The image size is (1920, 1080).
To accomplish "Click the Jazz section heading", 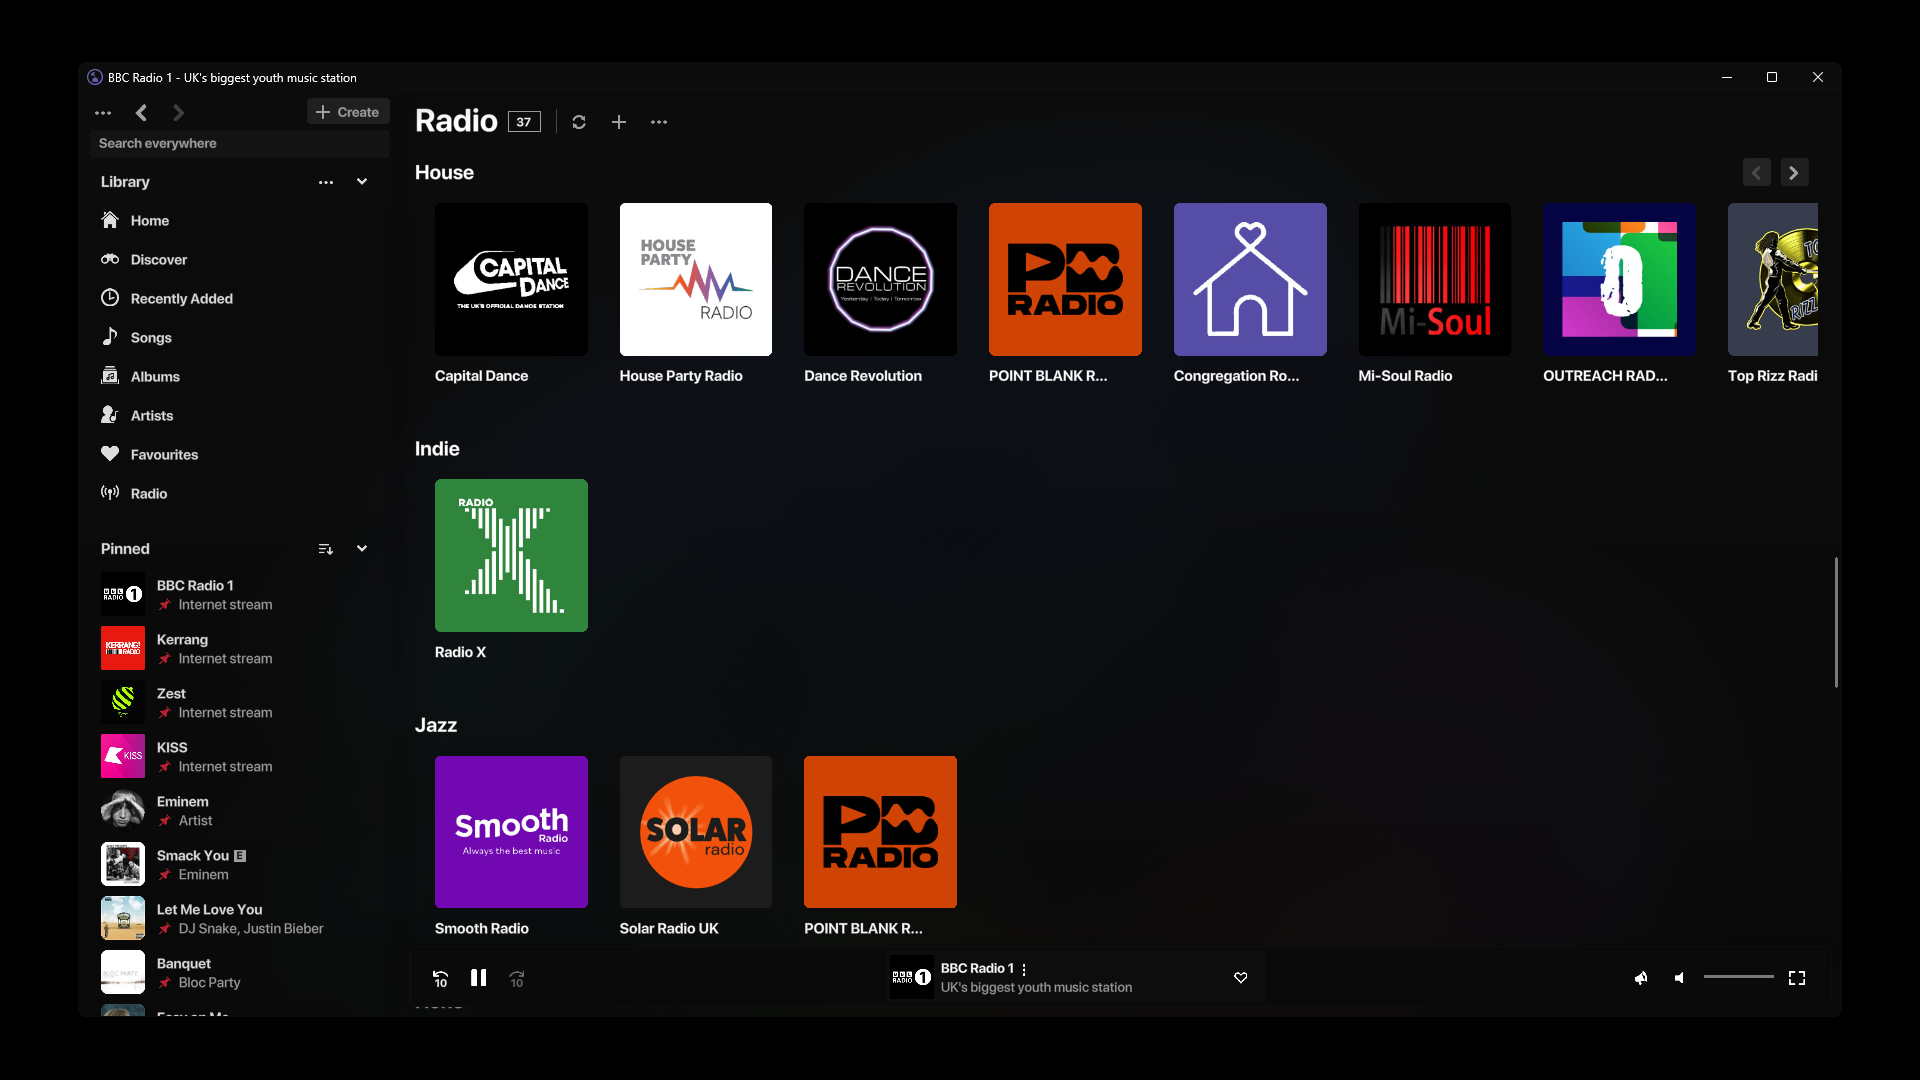I will click(436, 725).
